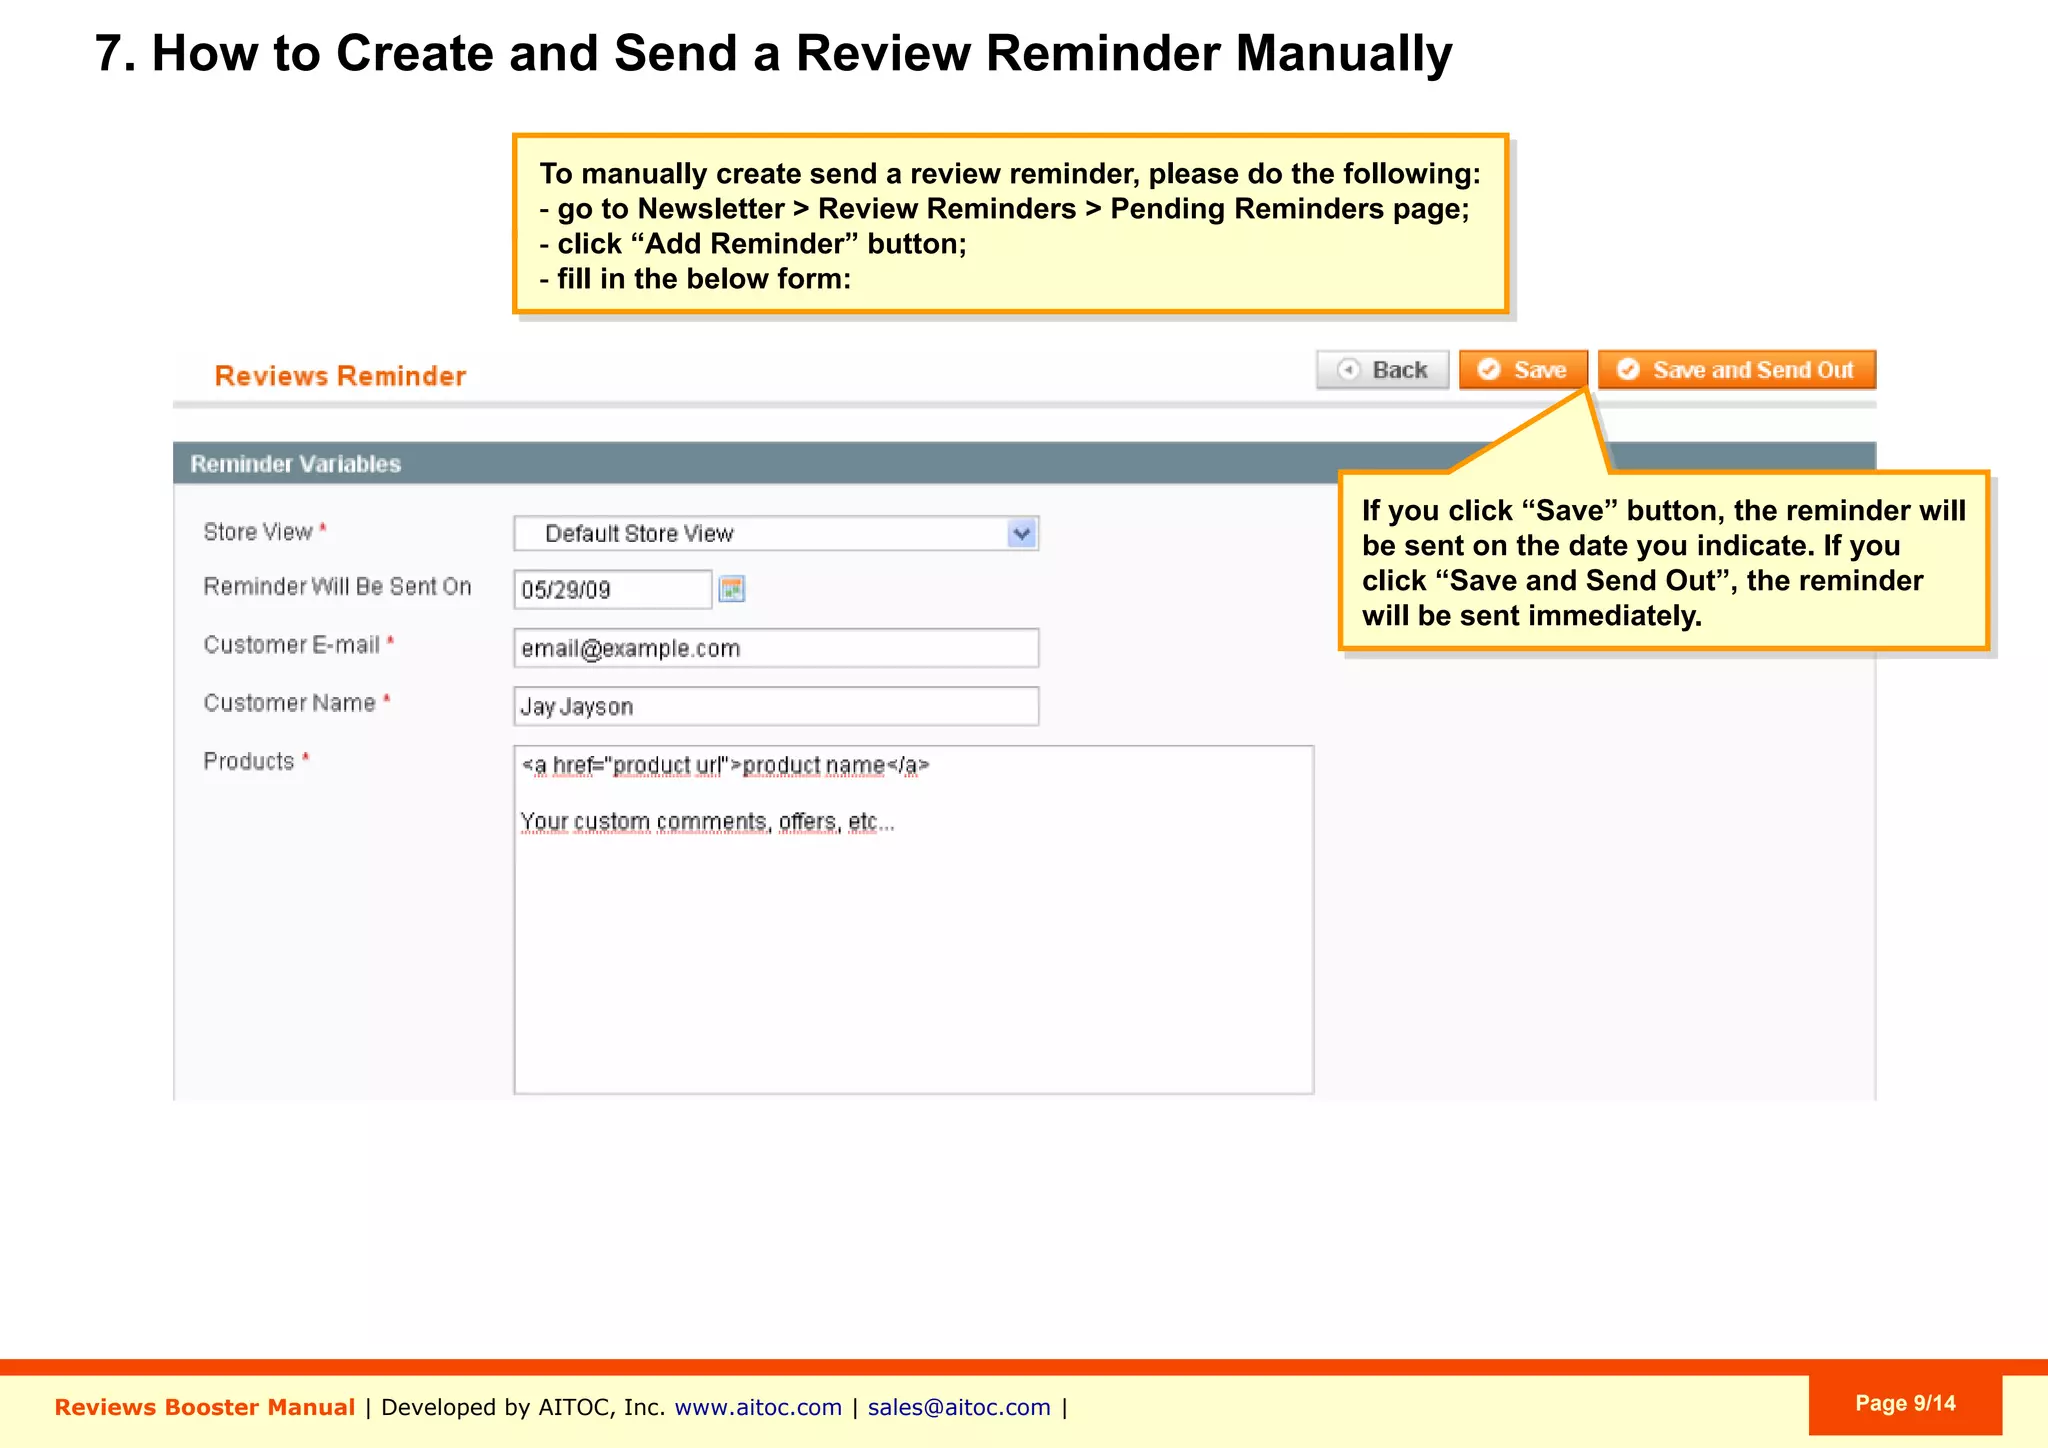Open the www.aitoc.com link
Screen dimensions: 2048x1448
click(x=758, y=1407)
